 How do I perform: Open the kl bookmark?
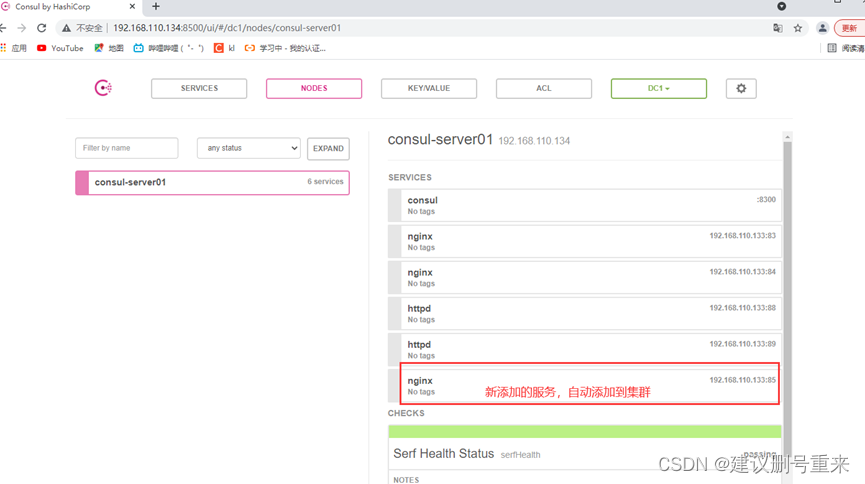[225, 49]
